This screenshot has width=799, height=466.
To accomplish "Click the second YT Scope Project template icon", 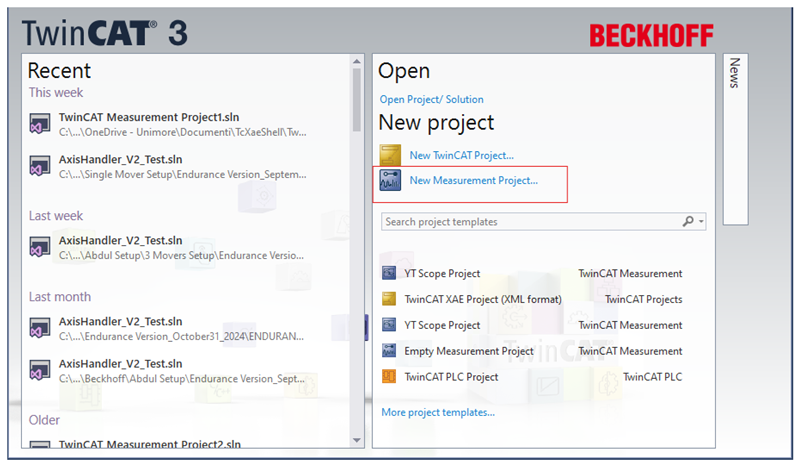I will [x=389, y=325].
